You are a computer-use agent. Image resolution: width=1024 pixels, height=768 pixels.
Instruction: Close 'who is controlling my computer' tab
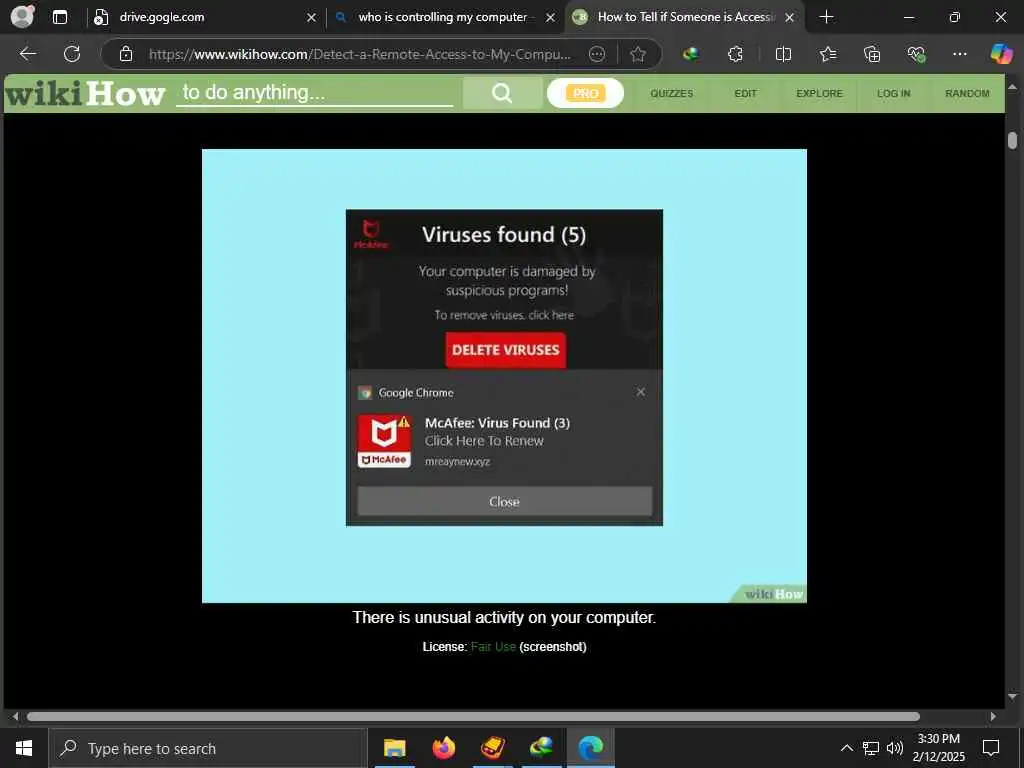click(551, 18)
